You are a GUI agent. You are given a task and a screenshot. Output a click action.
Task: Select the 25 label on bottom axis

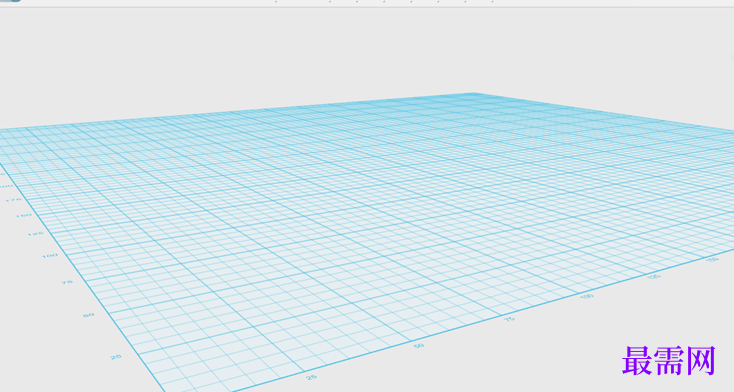311,377
